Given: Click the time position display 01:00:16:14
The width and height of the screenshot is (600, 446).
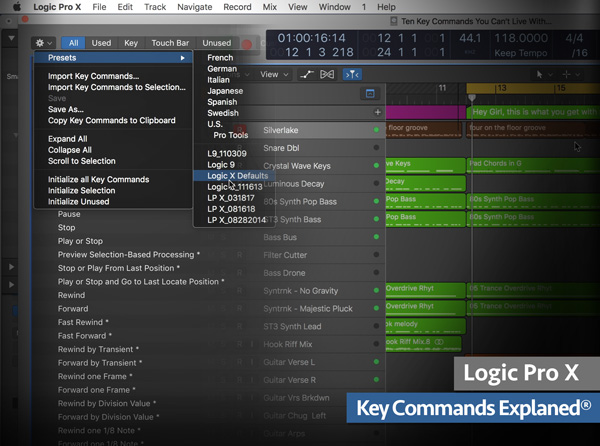Looking at the screenshot, I should 311,38.
